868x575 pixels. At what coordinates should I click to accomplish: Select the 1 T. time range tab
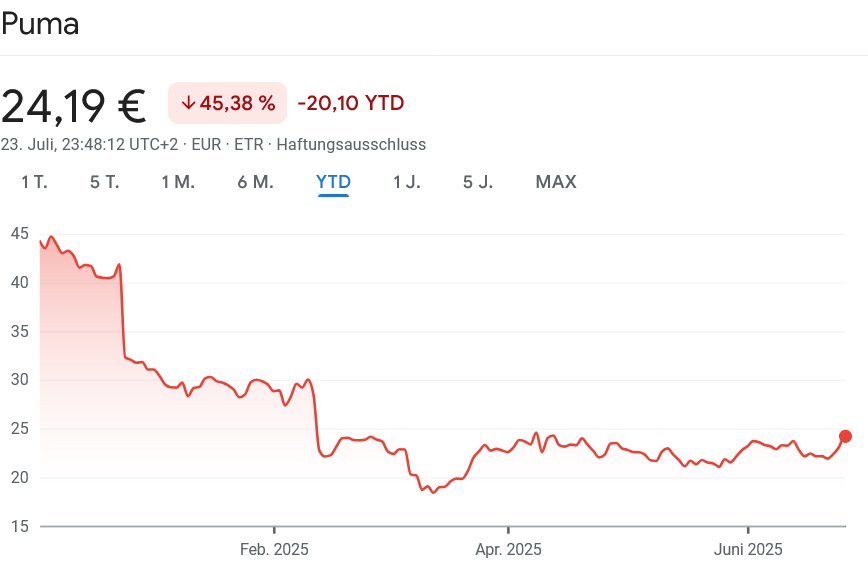pos(34,182)
